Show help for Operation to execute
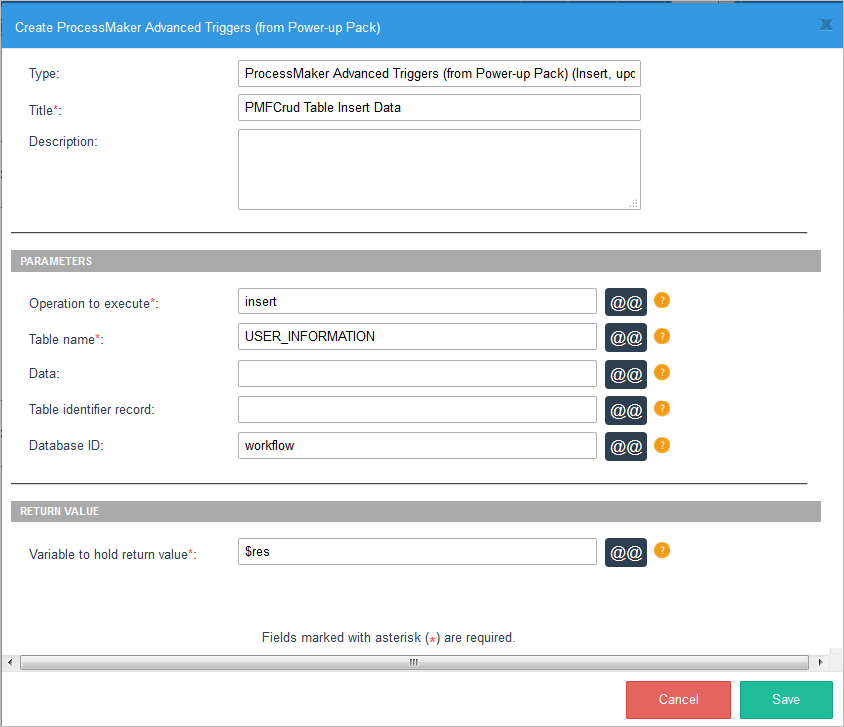Viewport: 844px width, 727px height. click(662, 300)
